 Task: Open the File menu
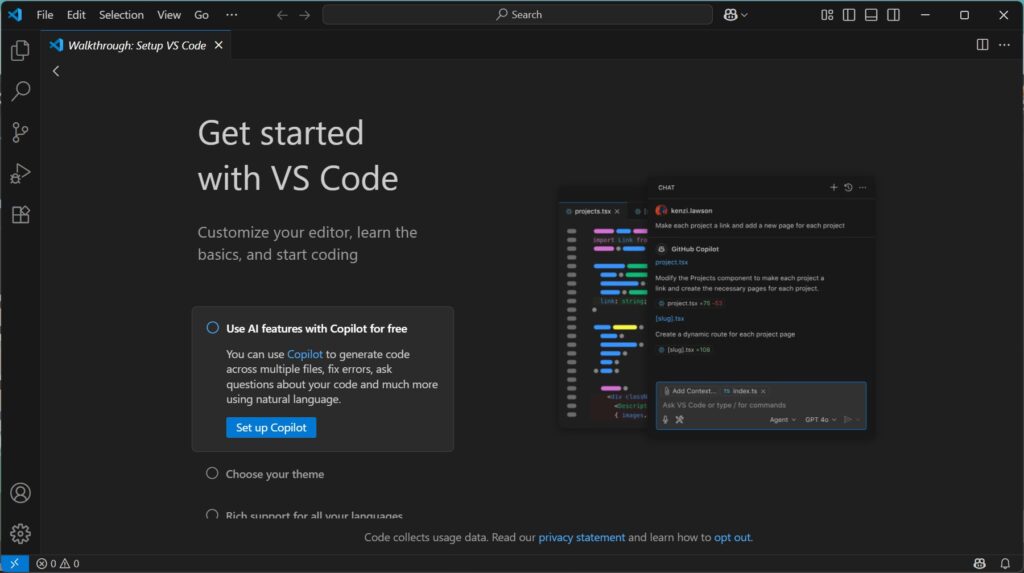pos(44,14)
